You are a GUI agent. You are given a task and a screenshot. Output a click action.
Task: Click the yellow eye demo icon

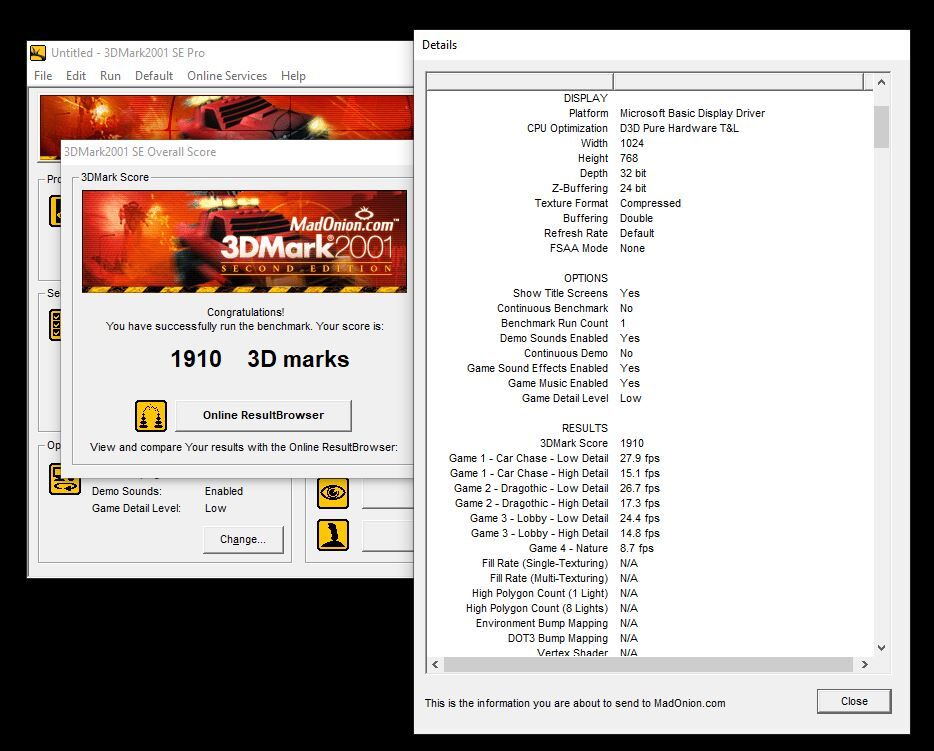point(332,493)
